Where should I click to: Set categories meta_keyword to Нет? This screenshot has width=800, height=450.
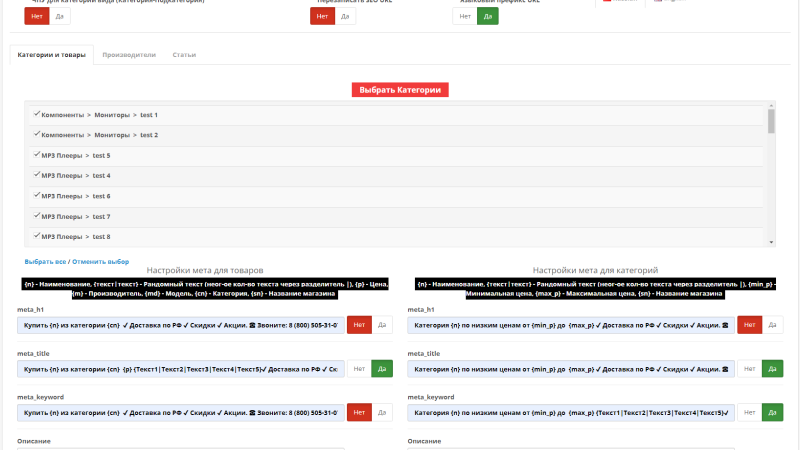click(749, 413)
